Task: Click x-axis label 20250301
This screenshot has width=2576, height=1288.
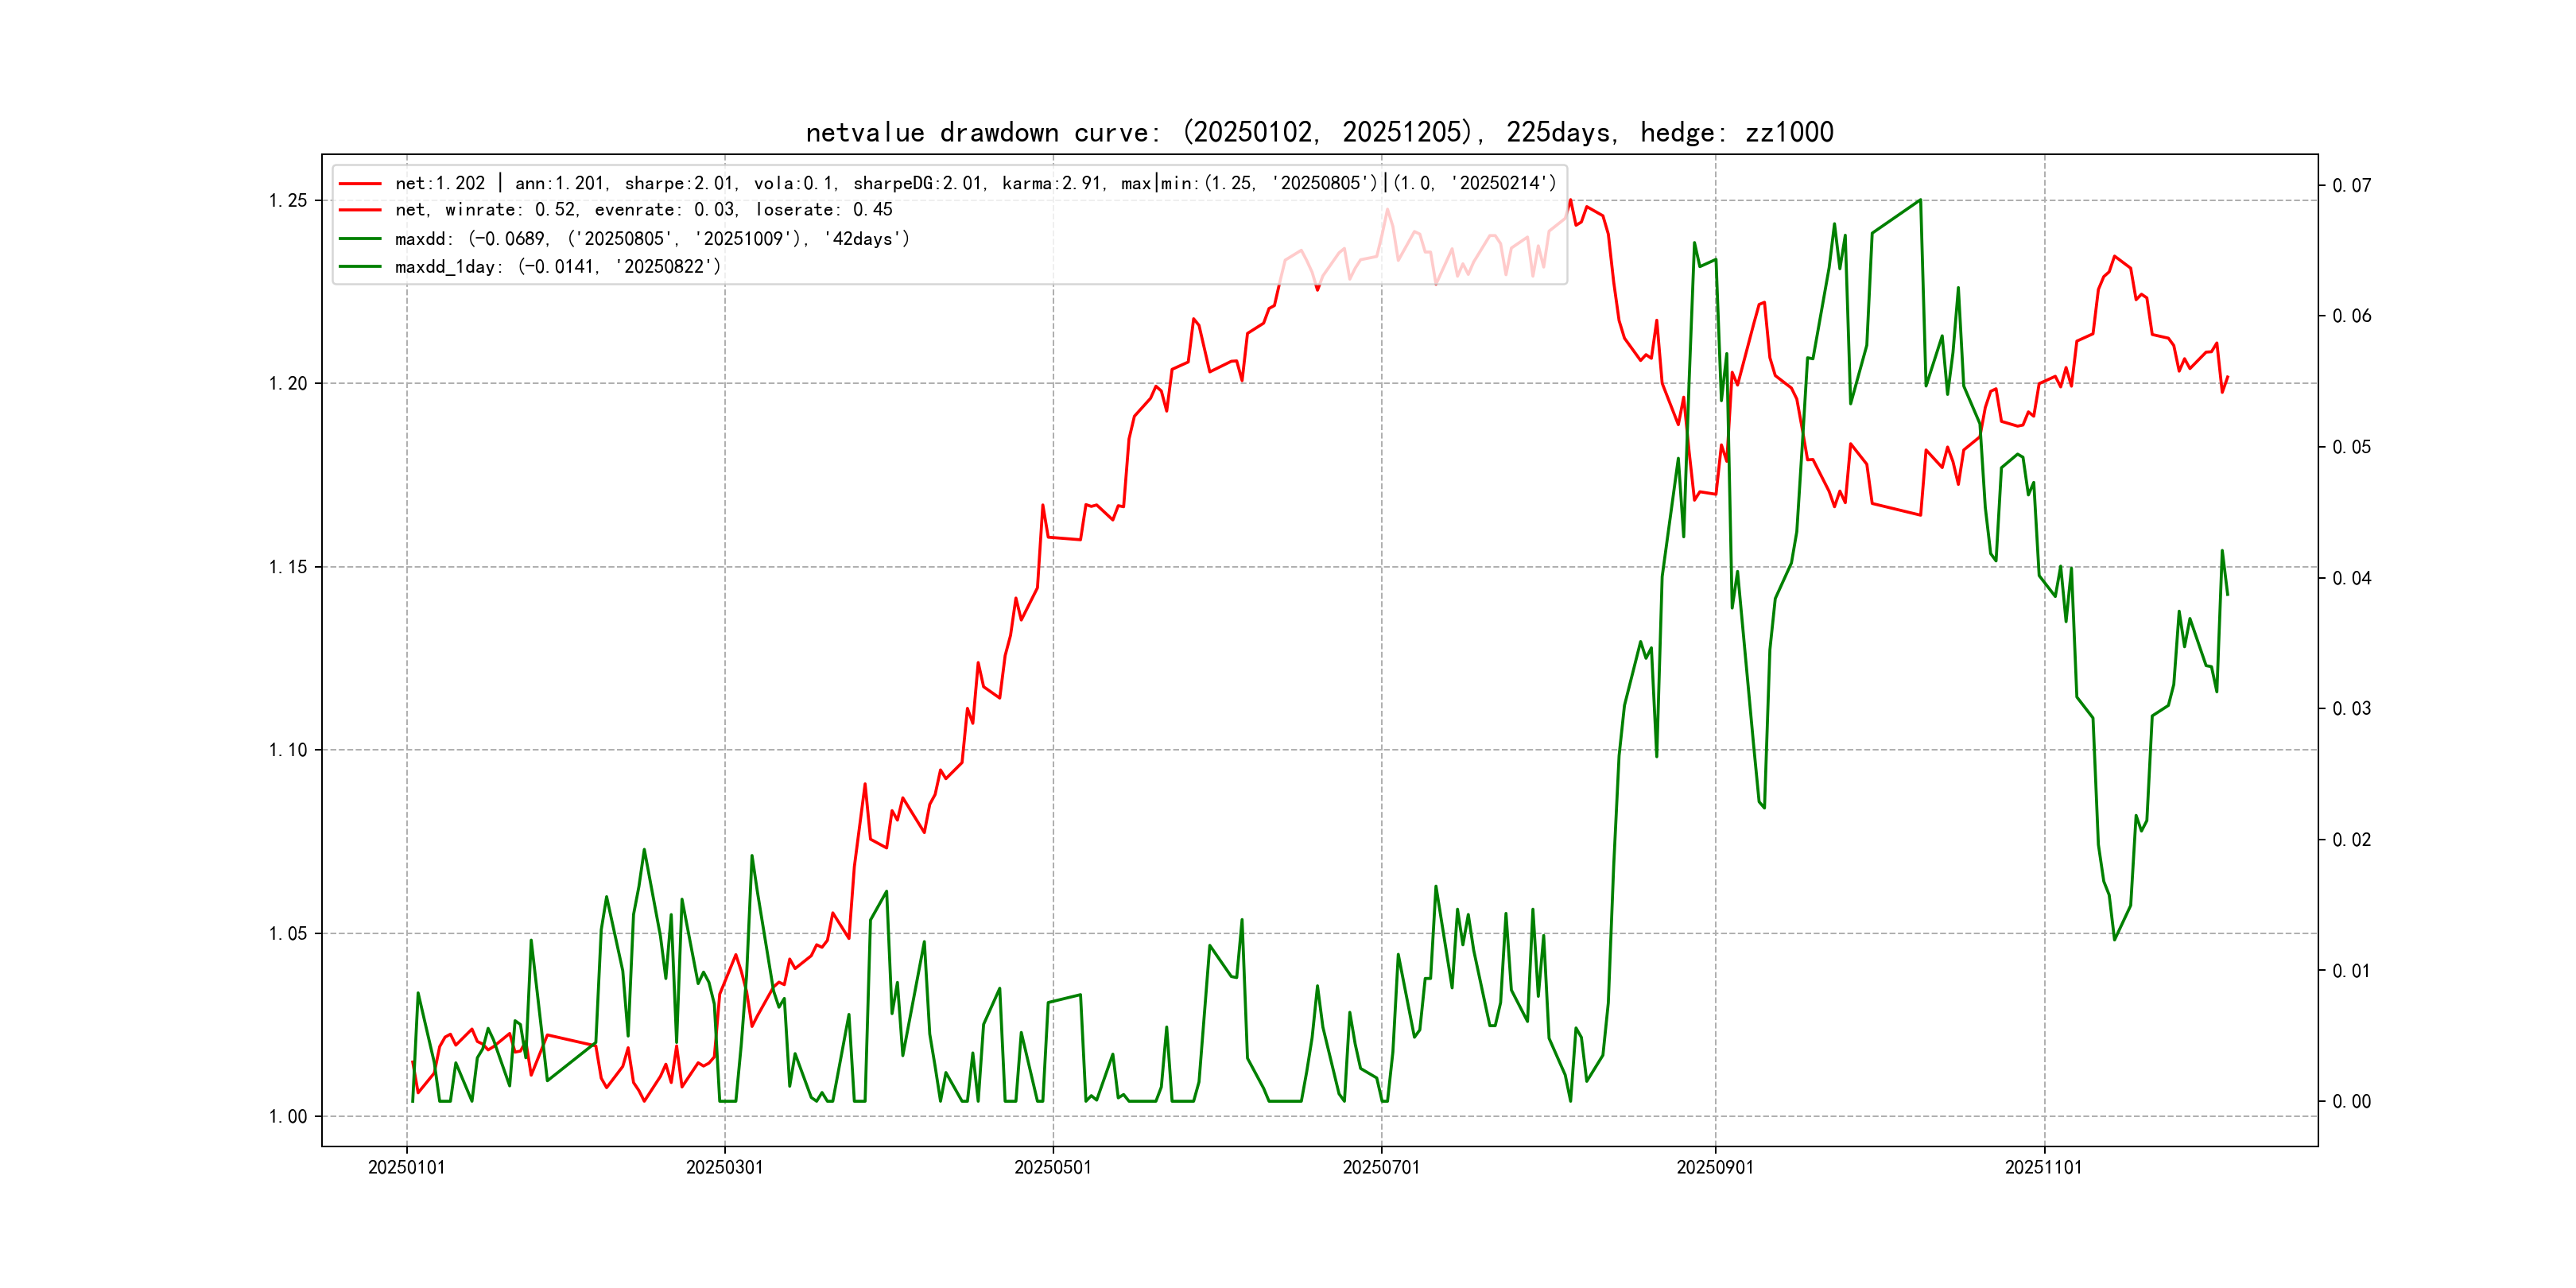Action: click(x=724, y=1168)
